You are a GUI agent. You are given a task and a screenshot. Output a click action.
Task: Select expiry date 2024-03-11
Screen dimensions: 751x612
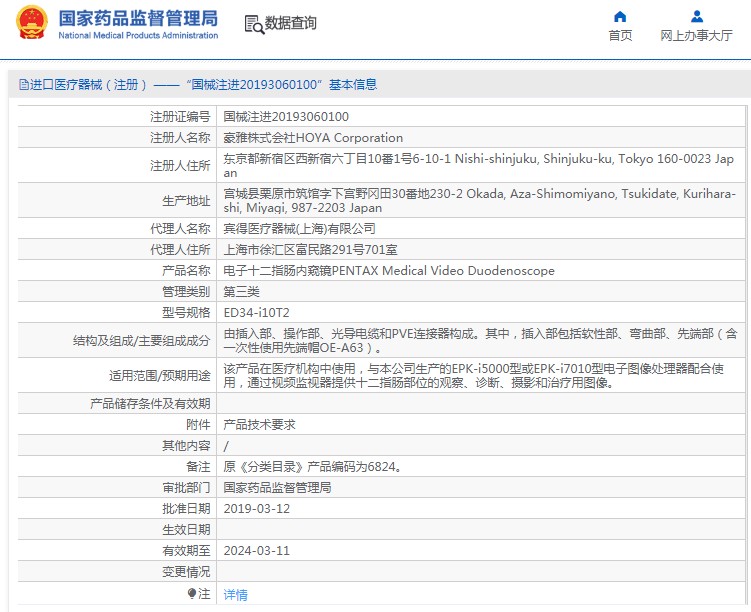[x=257, y=551]
